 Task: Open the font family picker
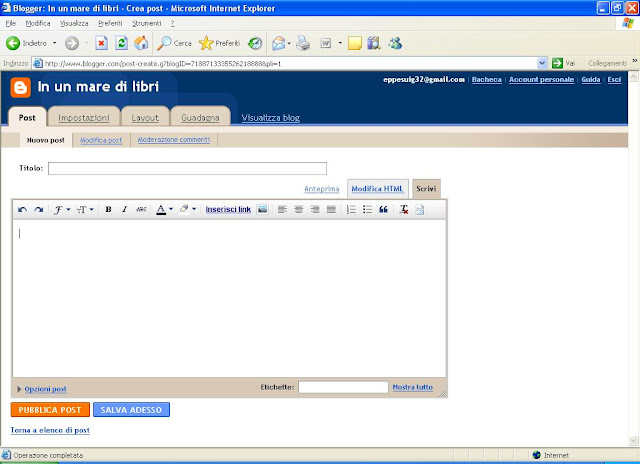pos(62,210)
